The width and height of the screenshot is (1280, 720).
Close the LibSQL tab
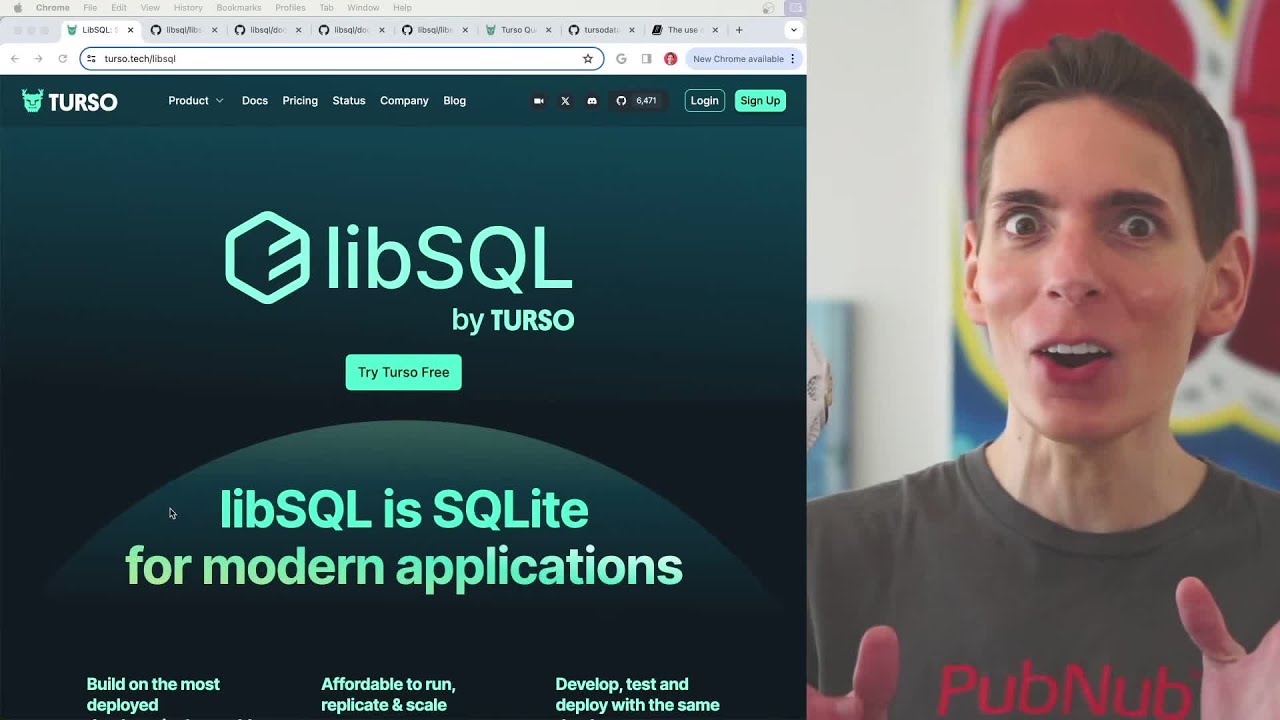tap(130, 30)
